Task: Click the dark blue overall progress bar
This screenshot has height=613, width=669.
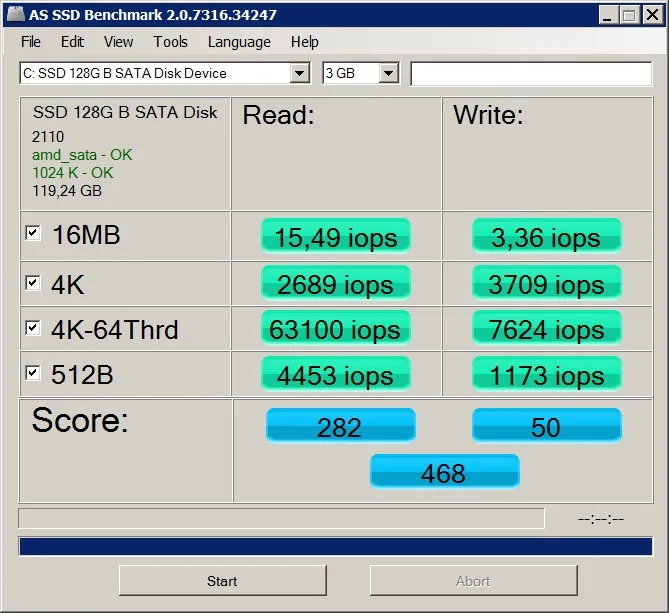Action: 336,546
